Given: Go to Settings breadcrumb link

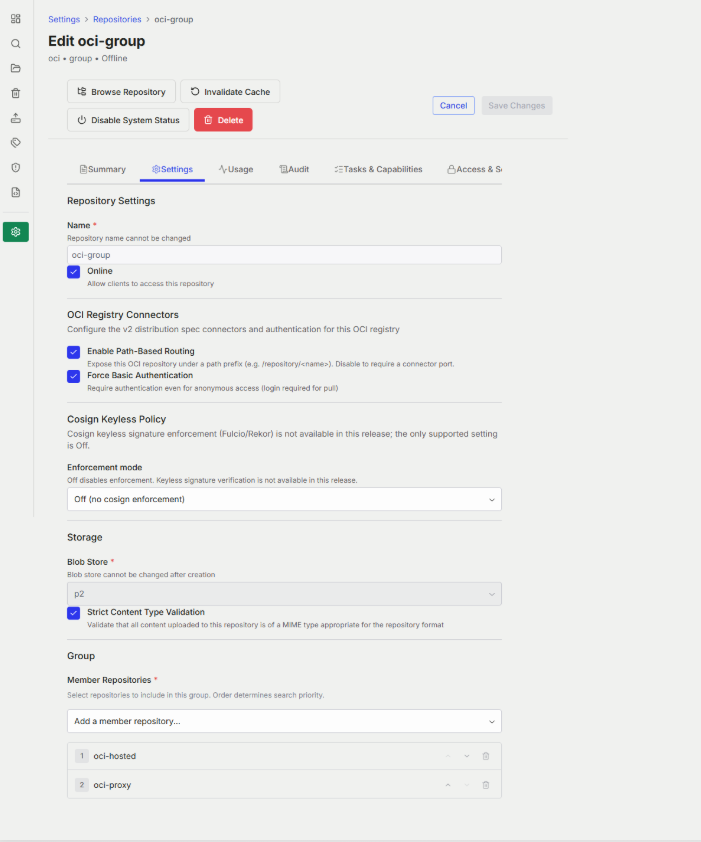Looking at the screenshot, I should 64,19.
